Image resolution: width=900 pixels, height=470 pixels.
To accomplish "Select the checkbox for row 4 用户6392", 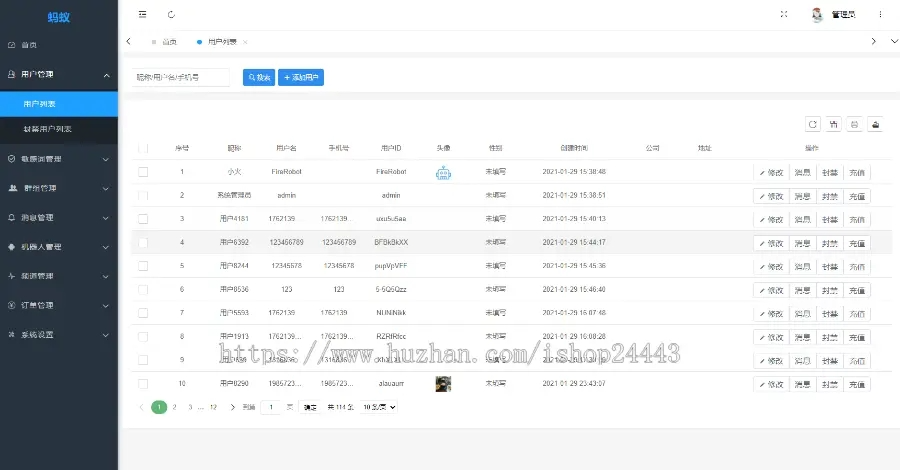I will (143, 242).
